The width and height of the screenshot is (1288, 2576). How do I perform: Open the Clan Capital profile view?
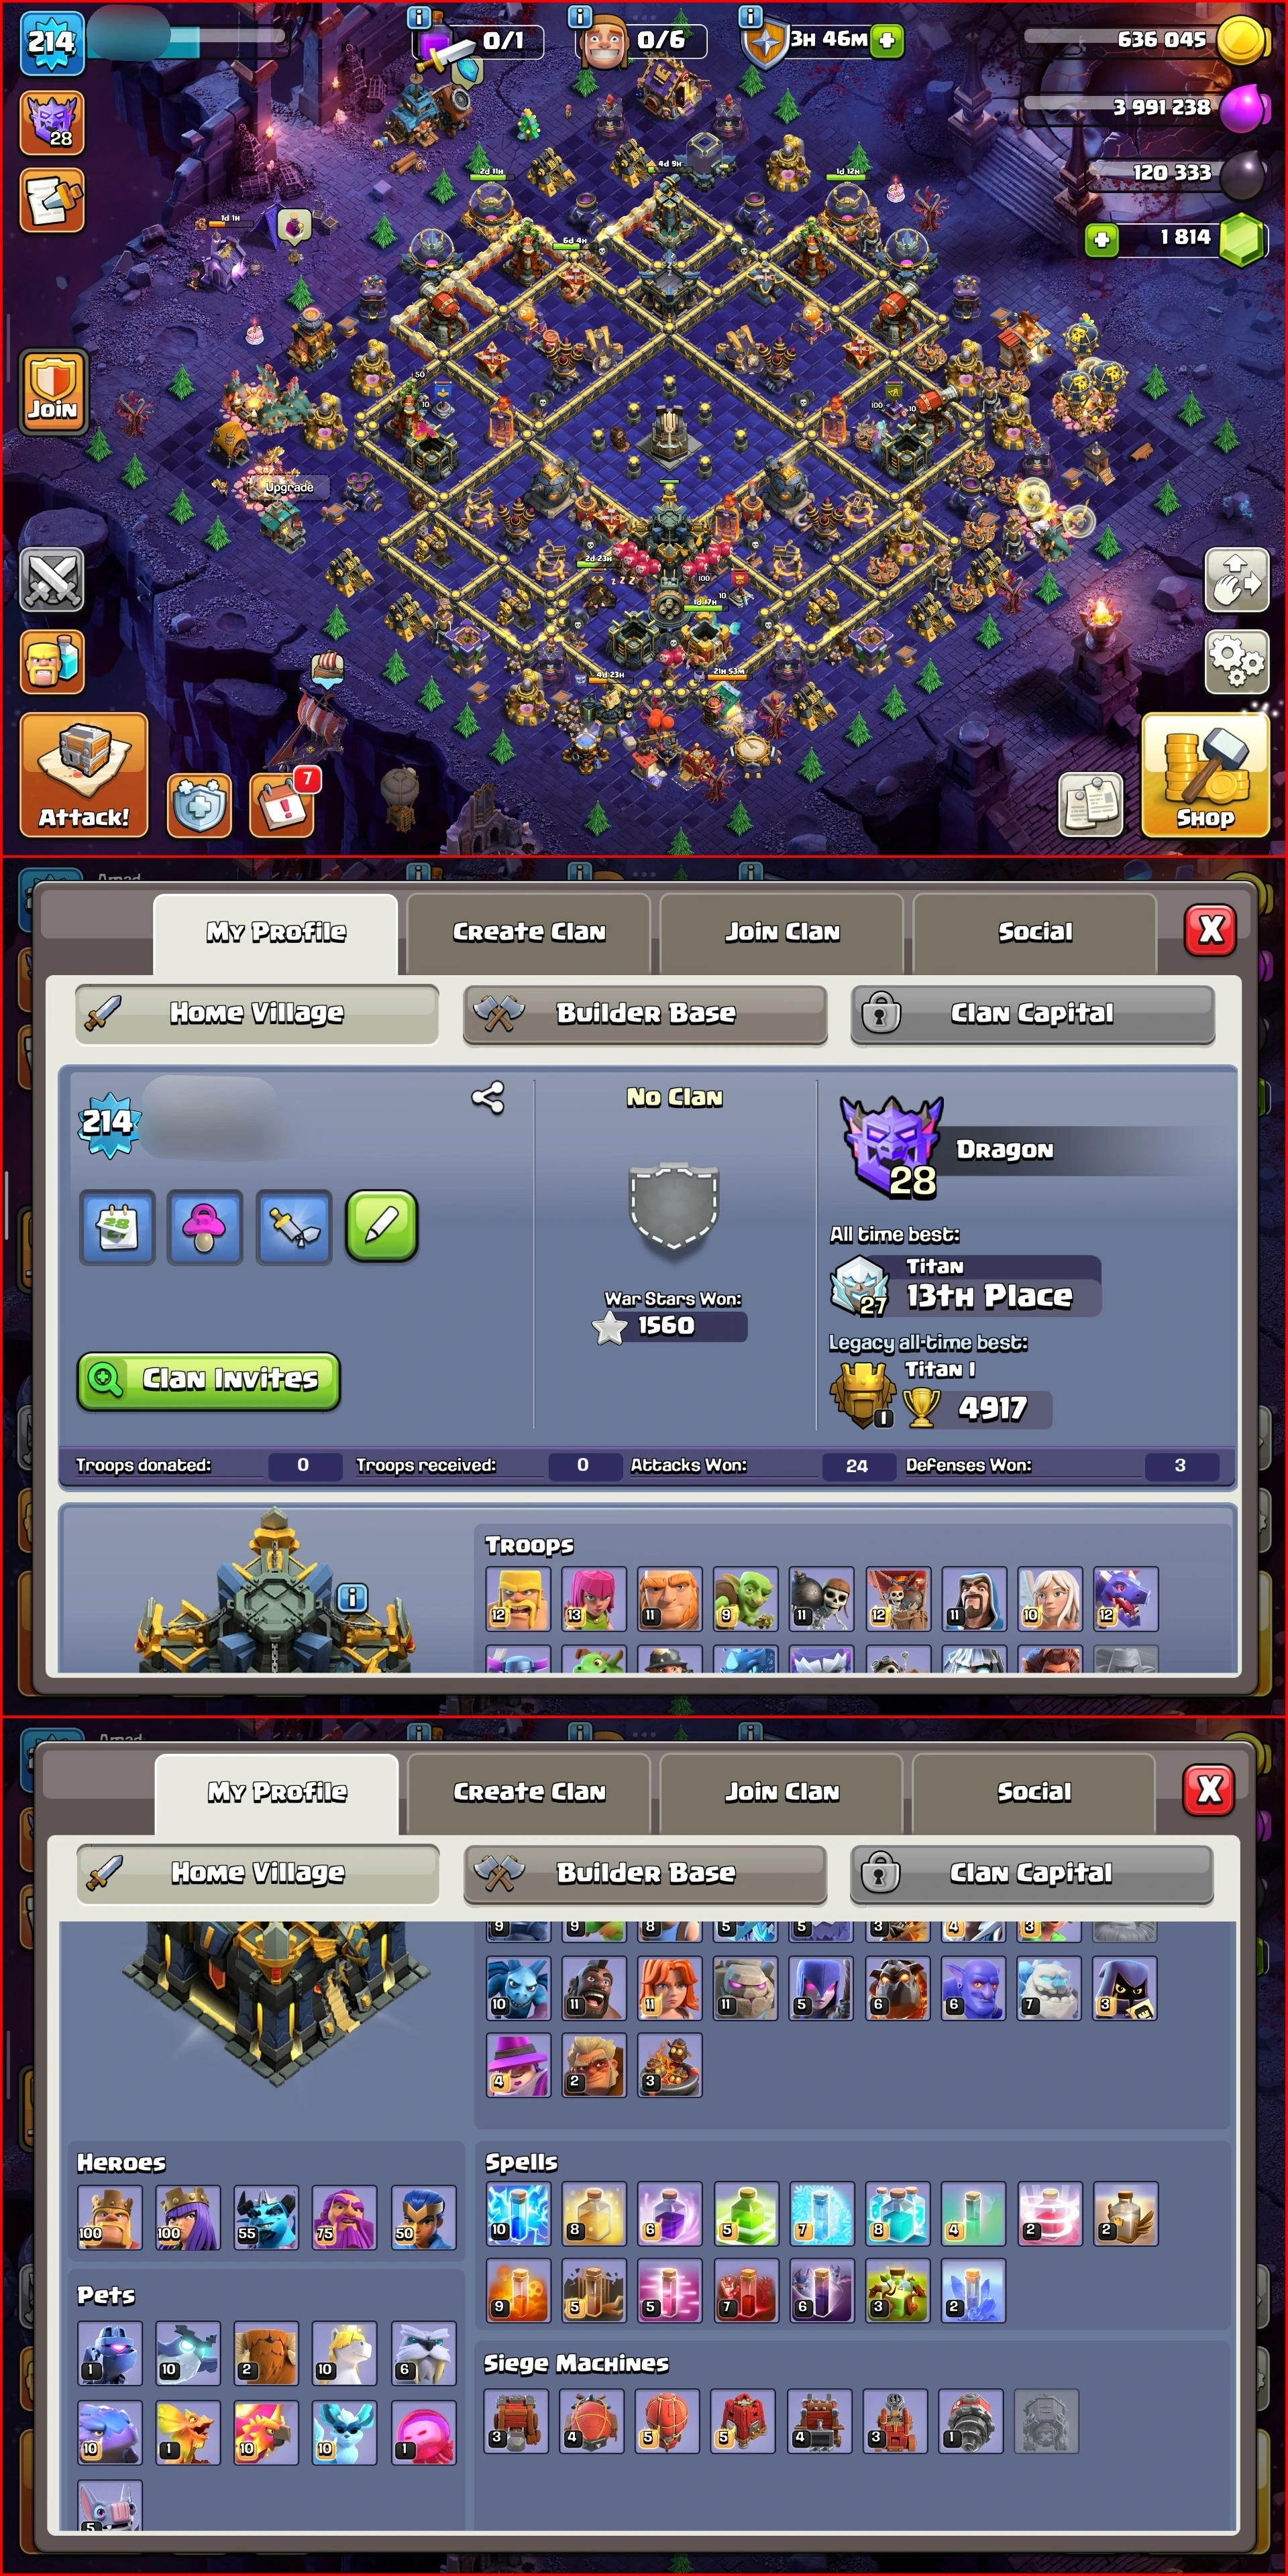1032,1013
